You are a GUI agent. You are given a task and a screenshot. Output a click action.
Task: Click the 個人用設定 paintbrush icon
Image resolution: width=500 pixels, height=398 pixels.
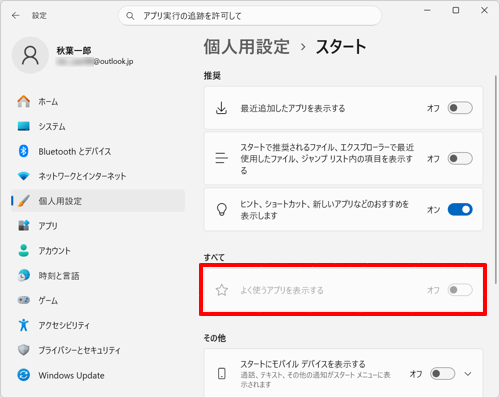pyautogui.click(x=24, y=201)
